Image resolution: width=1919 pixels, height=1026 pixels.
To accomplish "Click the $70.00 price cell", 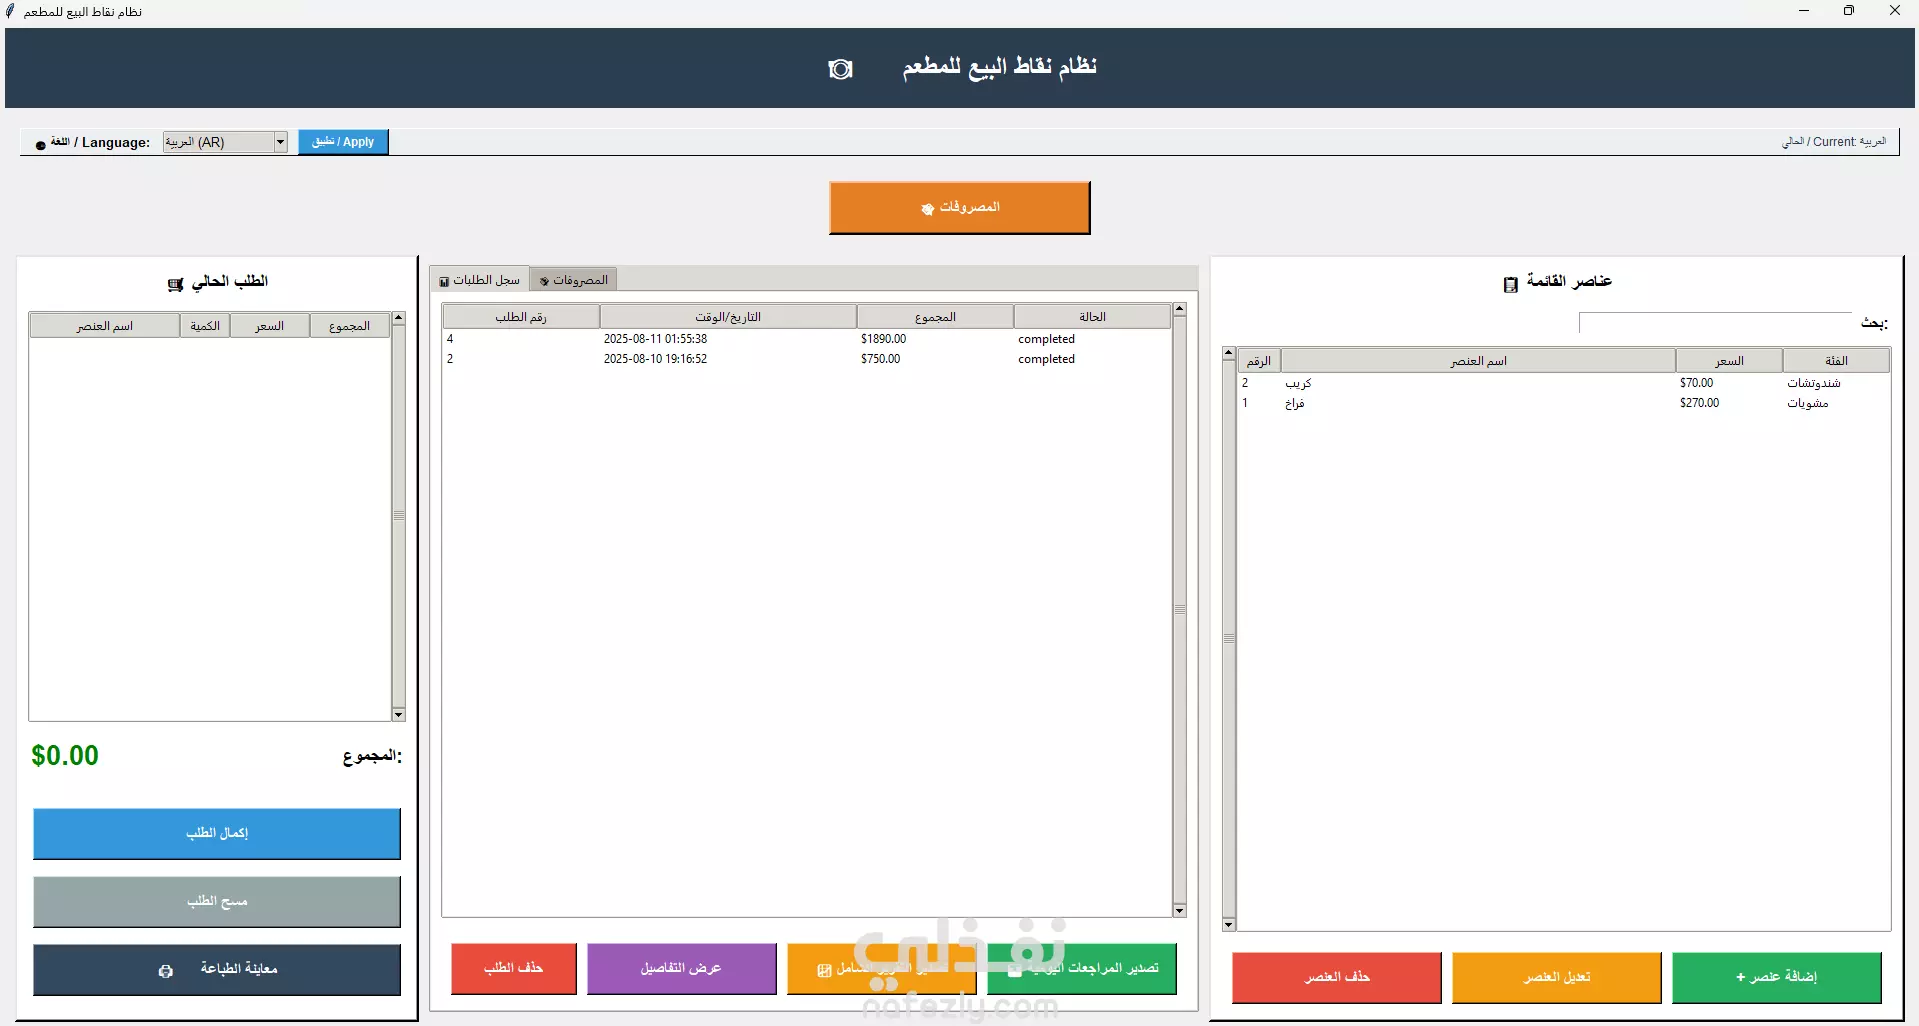I will pos(1697,383).
